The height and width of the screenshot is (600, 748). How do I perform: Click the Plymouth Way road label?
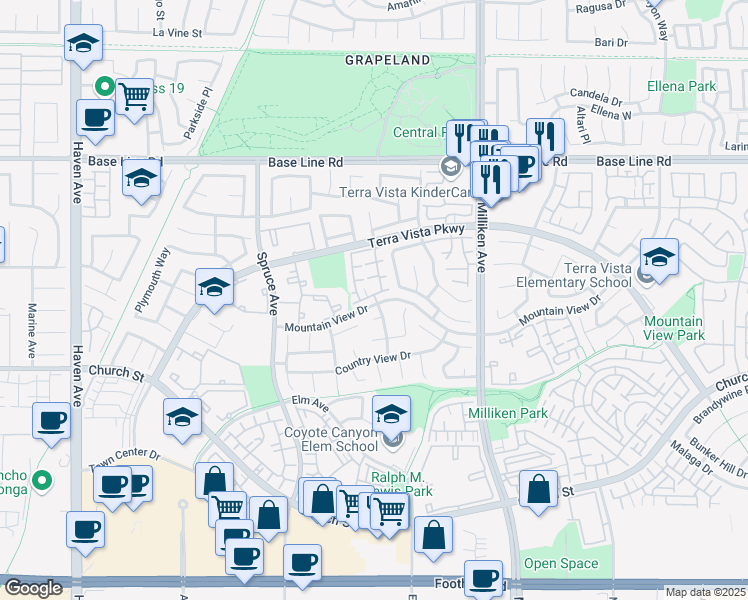153,280
